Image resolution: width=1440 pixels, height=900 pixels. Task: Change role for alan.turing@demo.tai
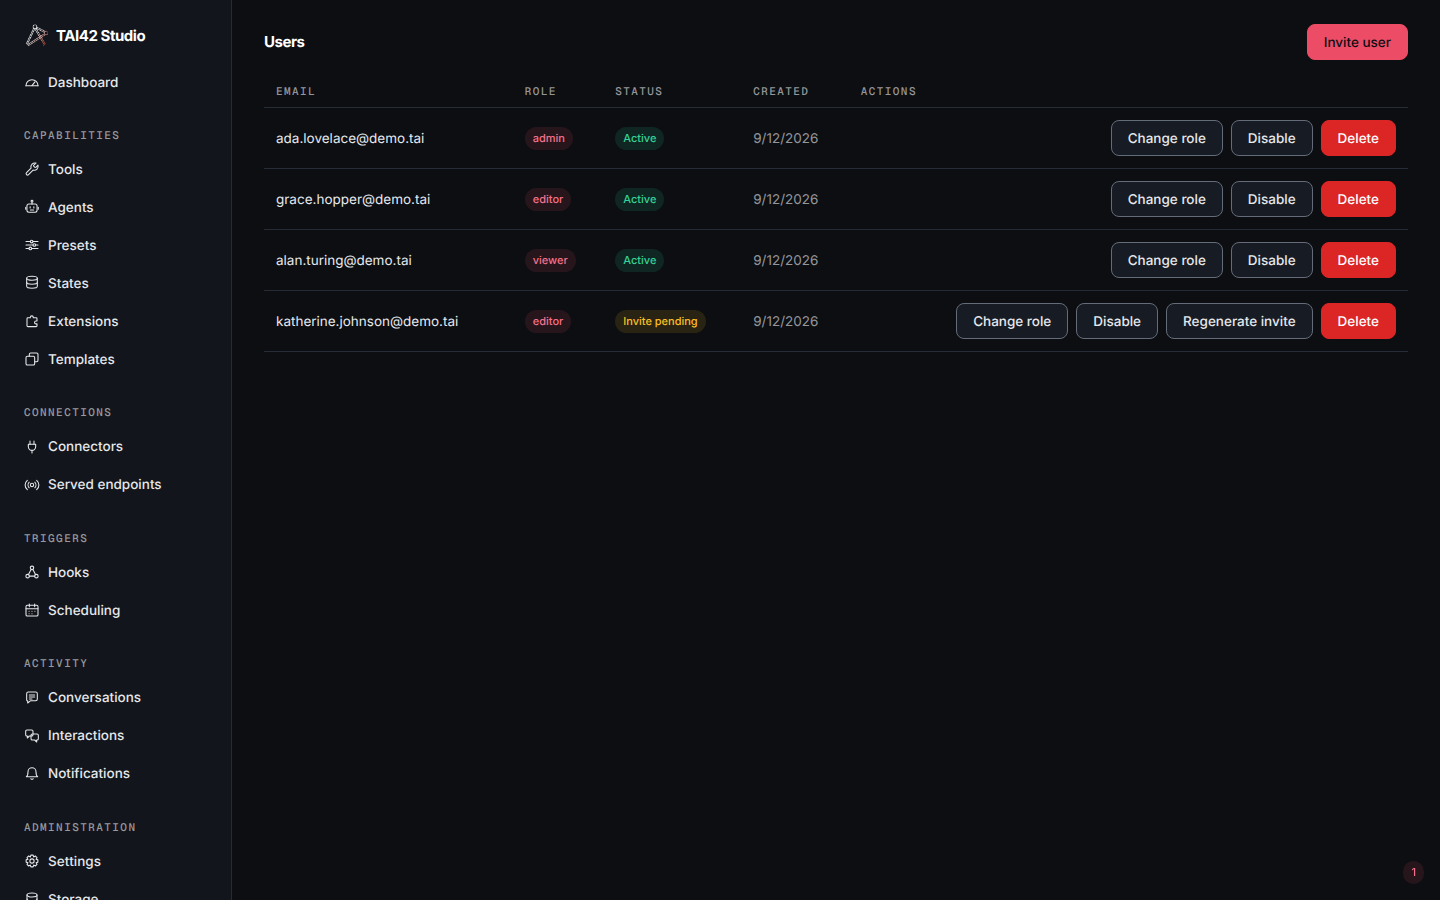click(1166, 260)
